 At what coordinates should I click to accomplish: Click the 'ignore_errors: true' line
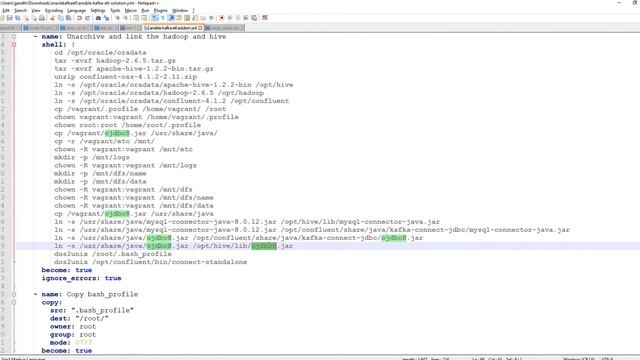(x=81, y=278)
